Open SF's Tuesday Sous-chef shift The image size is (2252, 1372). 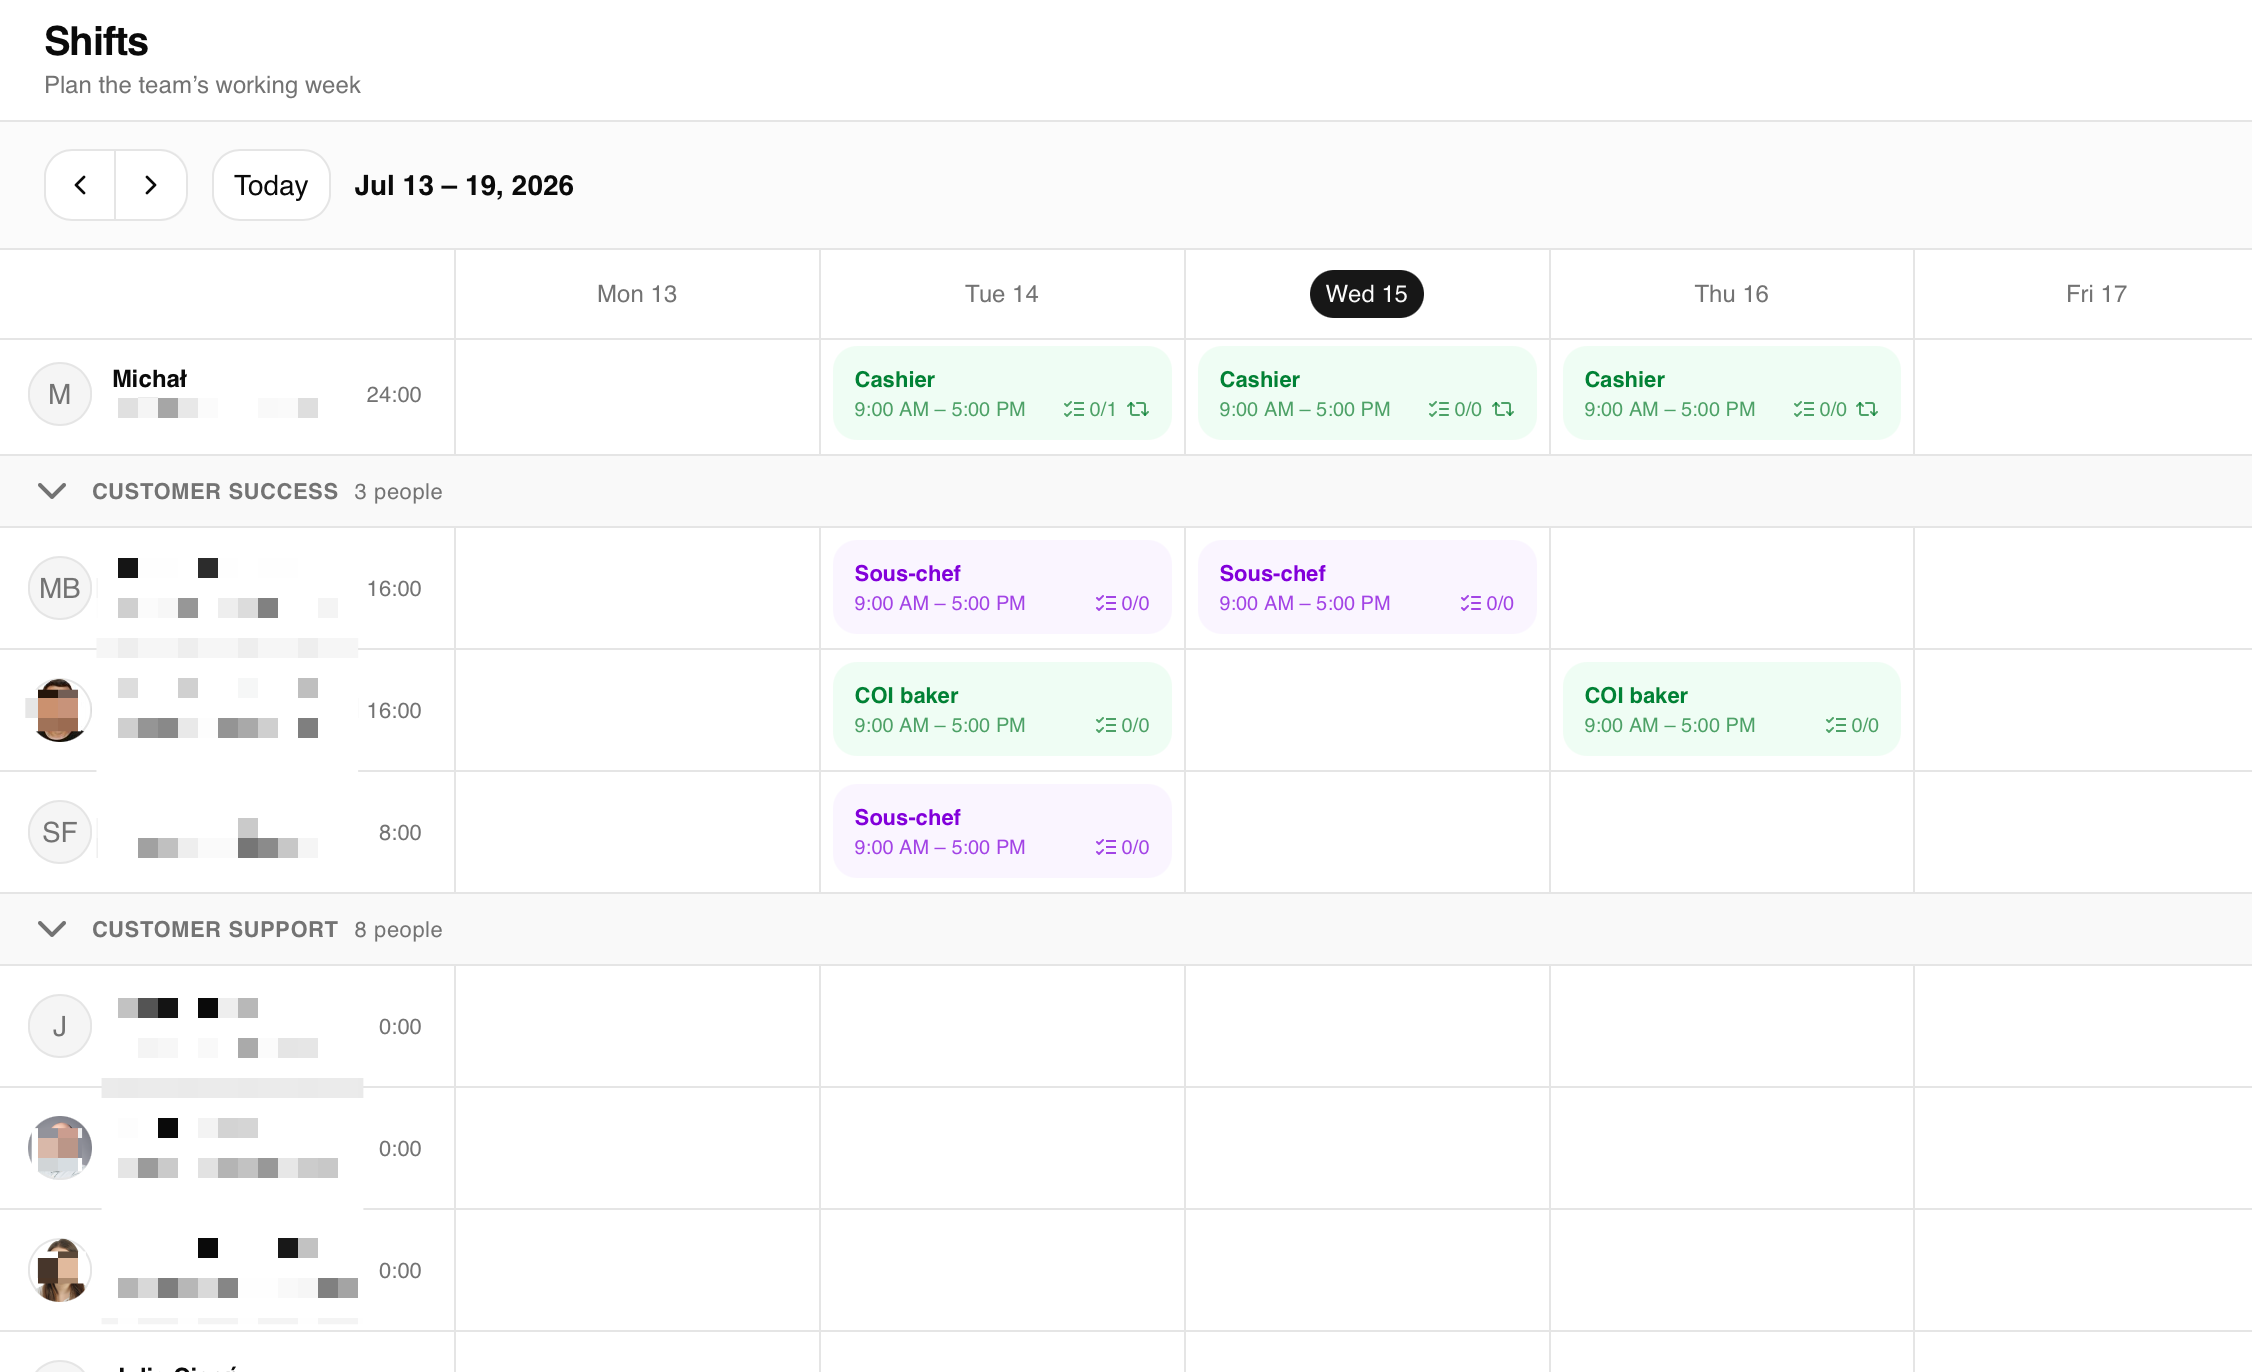point(1002,832)
